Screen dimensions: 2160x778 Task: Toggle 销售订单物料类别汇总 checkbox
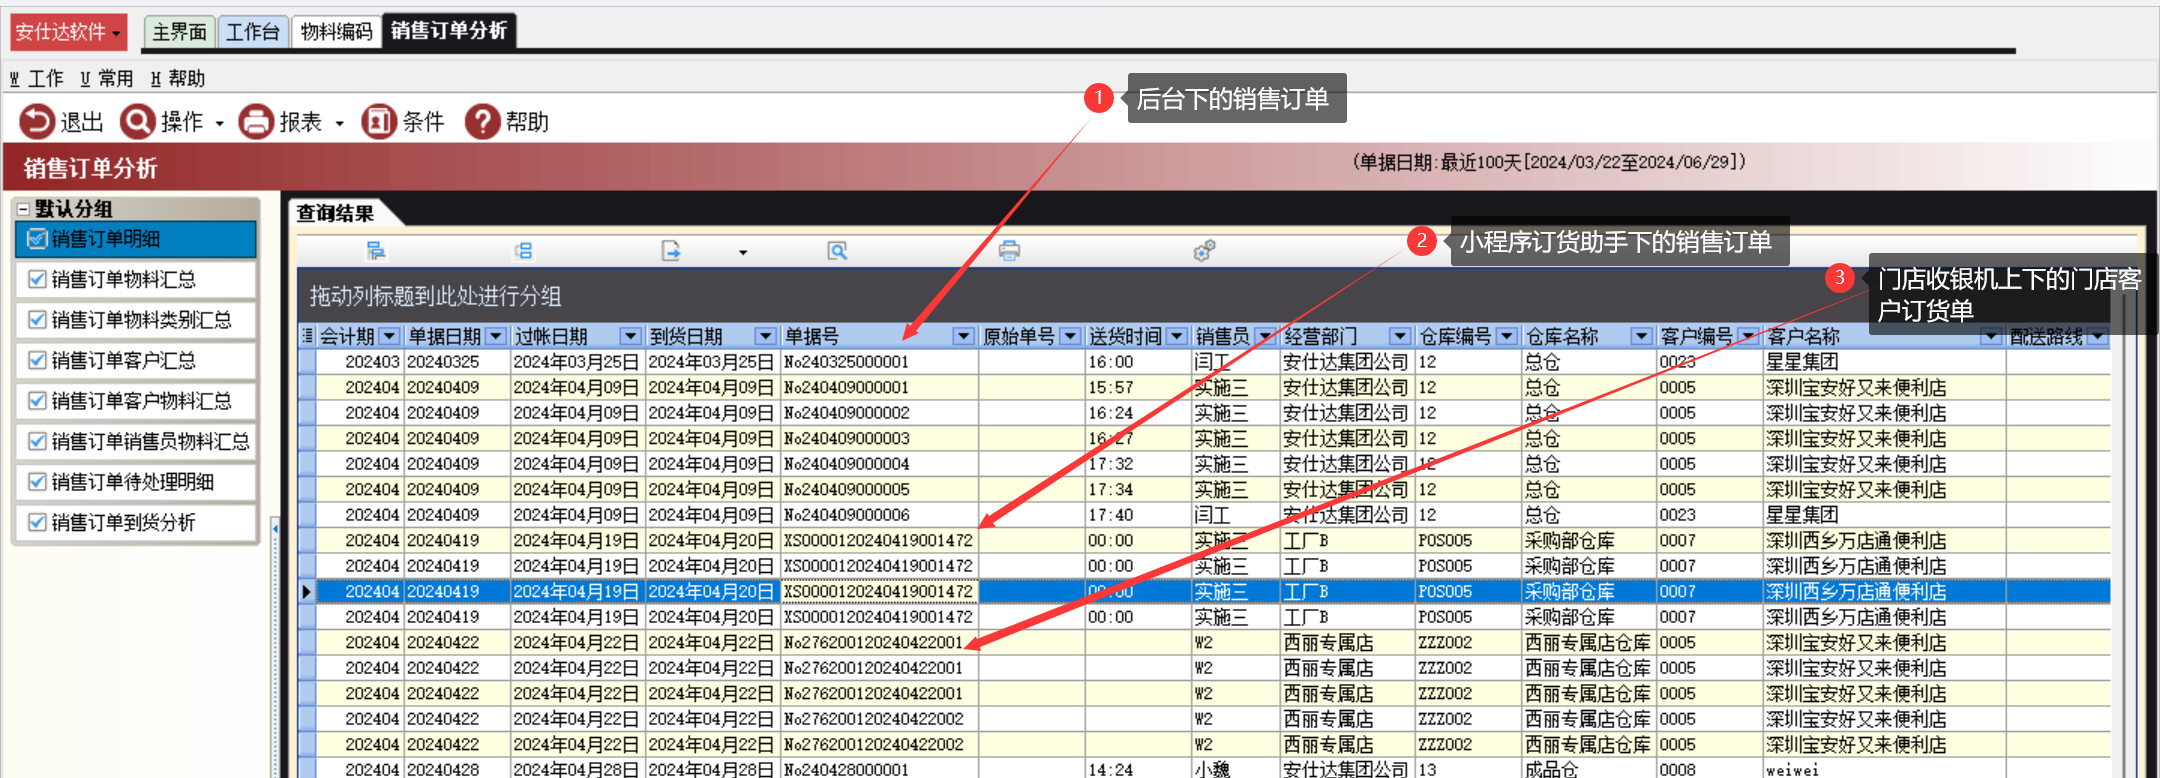point(37,320)
